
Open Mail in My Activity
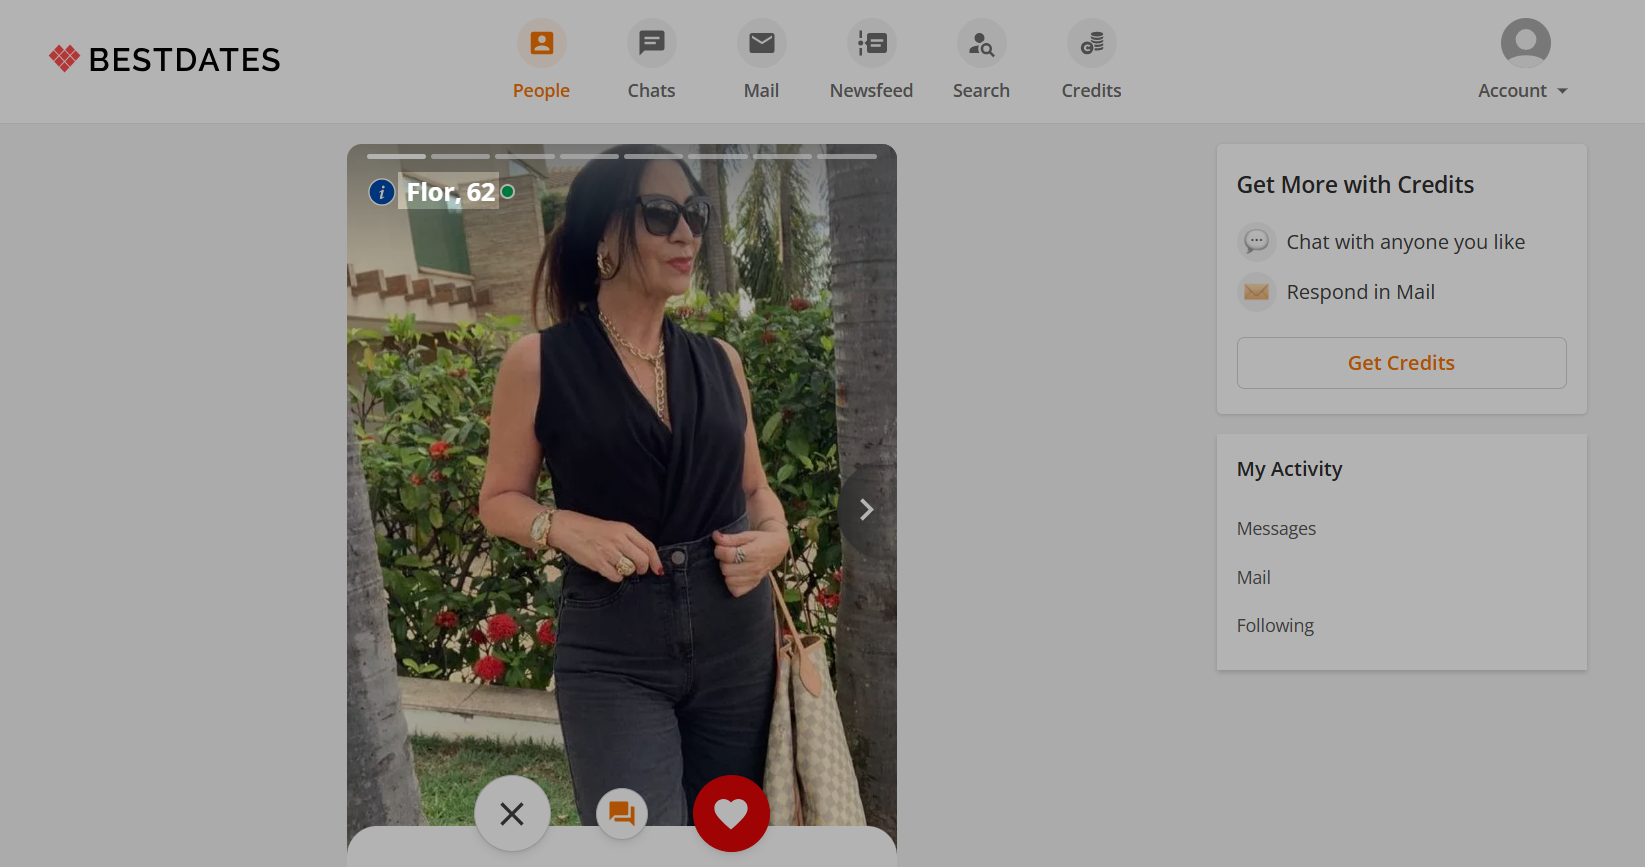tap(1253, 577)
